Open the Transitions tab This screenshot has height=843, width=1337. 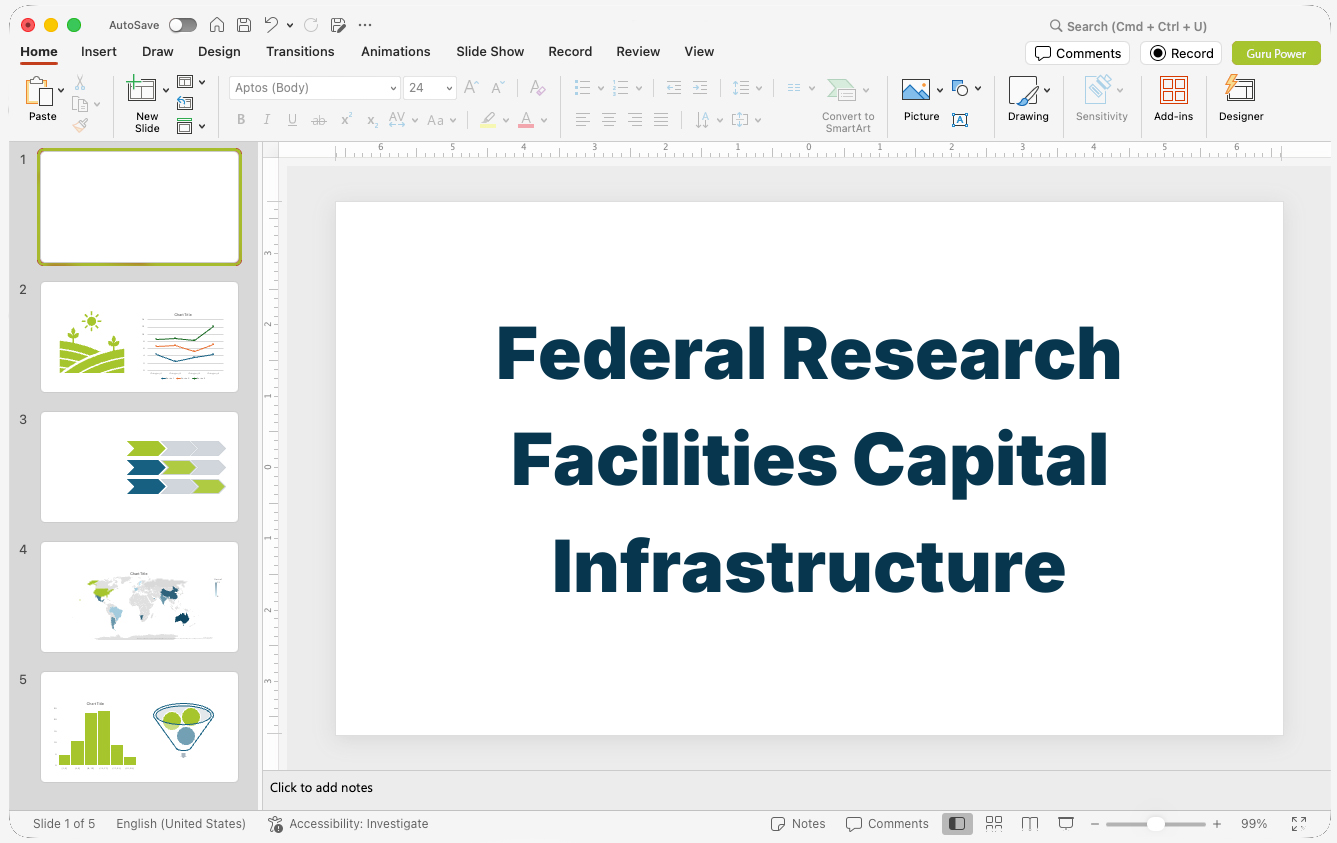(x=300, y=51)
